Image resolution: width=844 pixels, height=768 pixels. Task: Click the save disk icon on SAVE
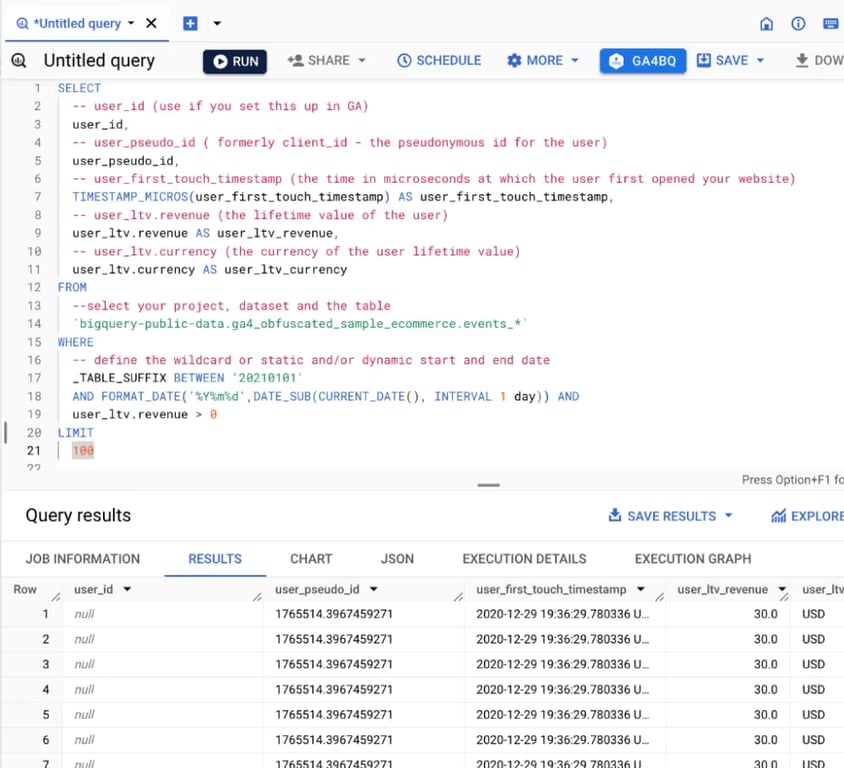click(704, 60)
